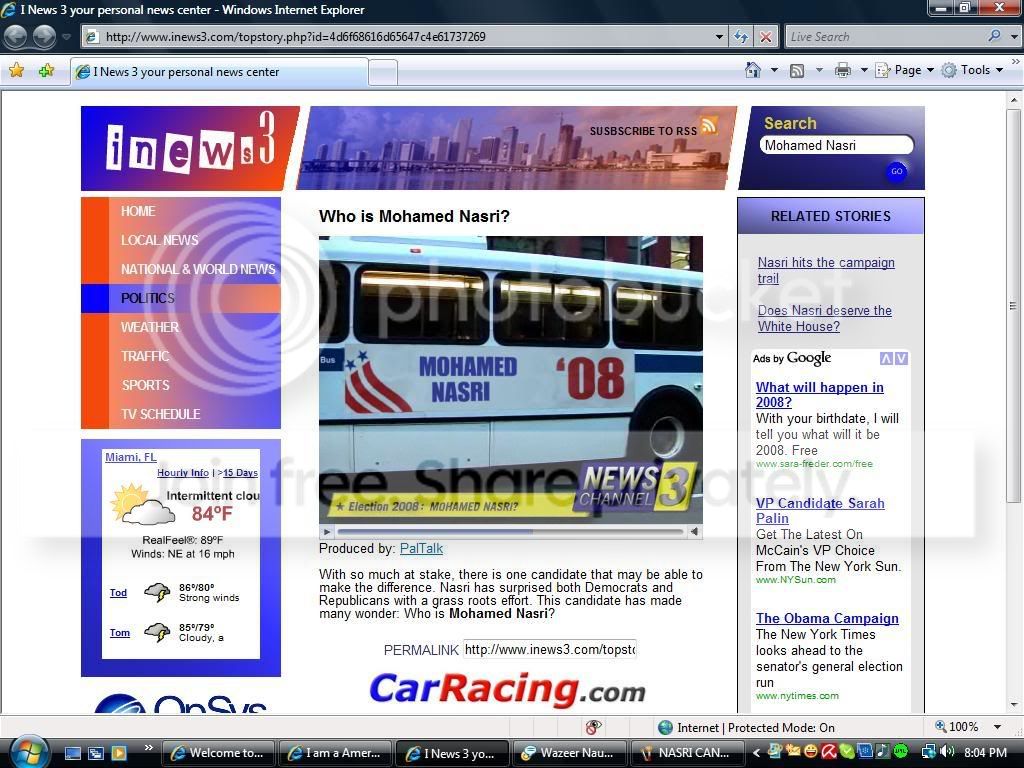1024x768 pixels.
Task: Click the Home icon in IE toolbar
Action: click(753, 70)
